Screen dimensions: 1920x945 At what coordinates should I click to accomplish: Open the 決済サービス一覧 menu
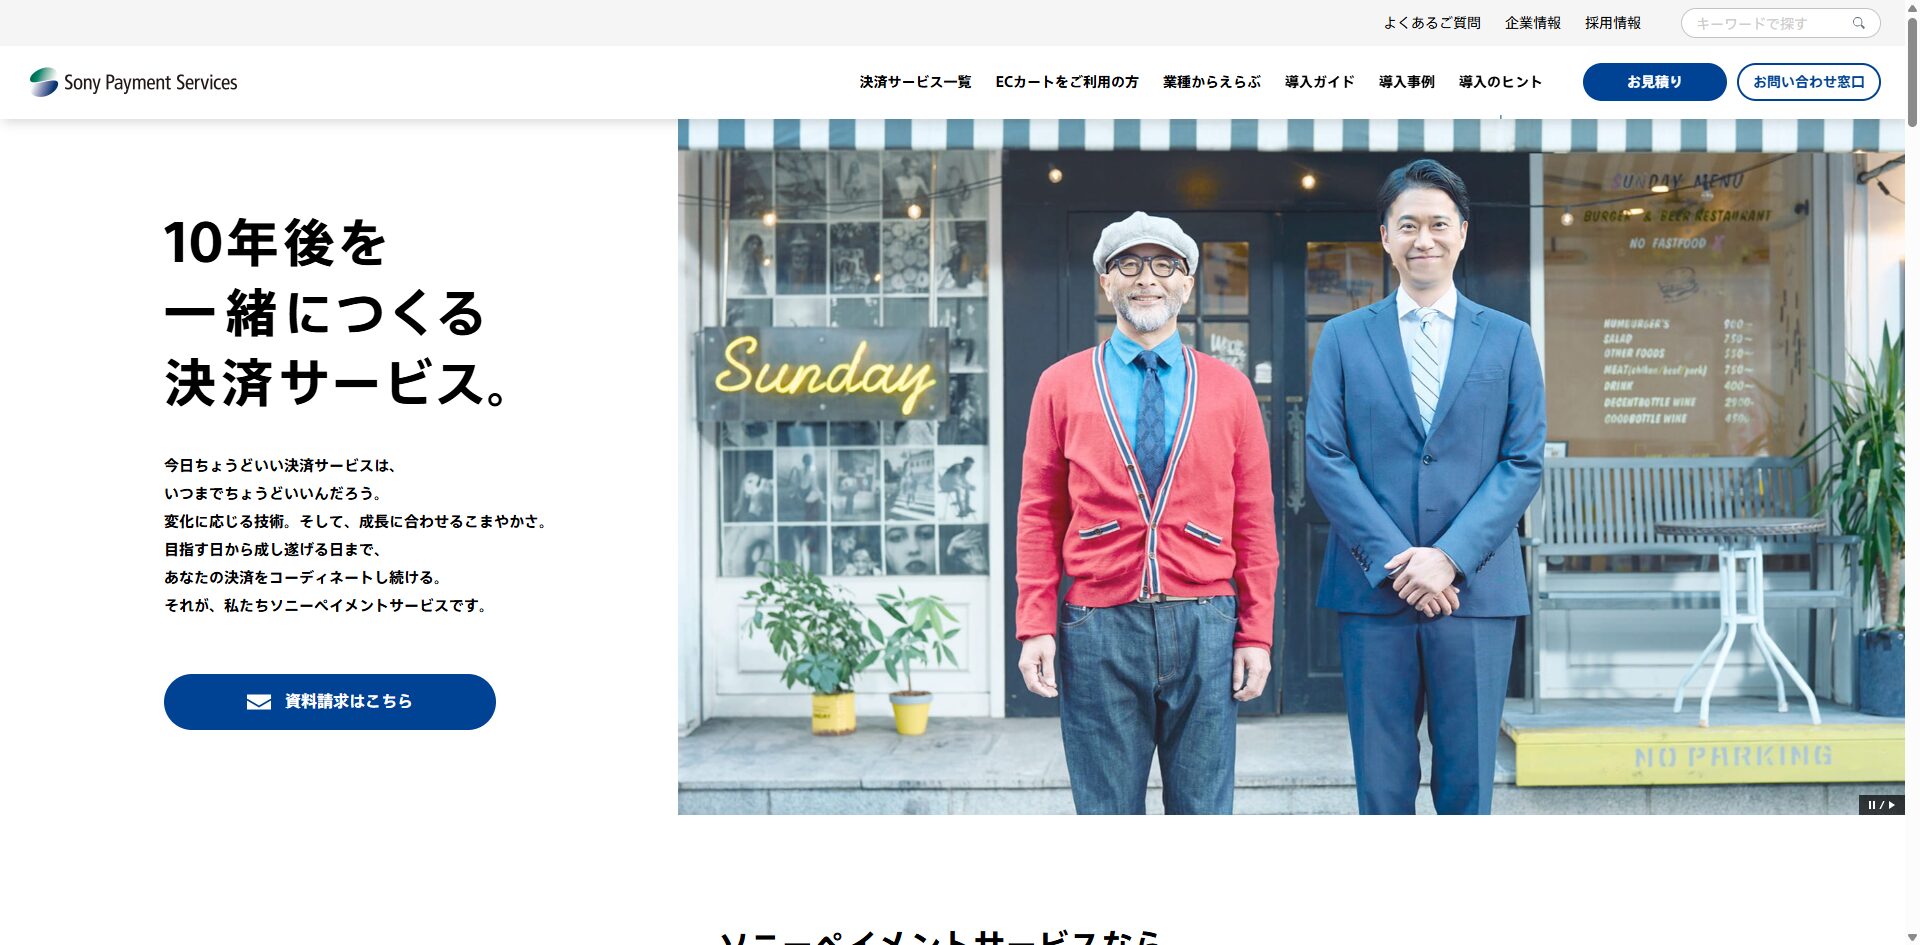coord(915,82)
